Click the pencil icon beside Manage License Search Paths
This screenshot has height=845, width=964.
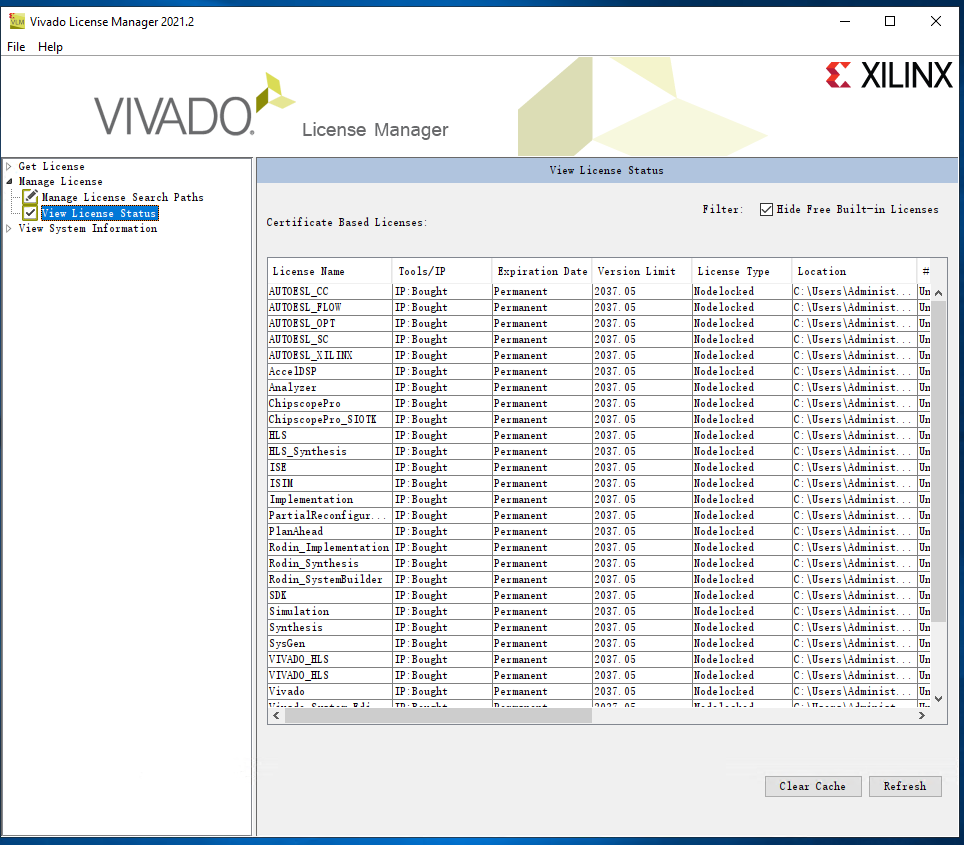coord(30,197)
